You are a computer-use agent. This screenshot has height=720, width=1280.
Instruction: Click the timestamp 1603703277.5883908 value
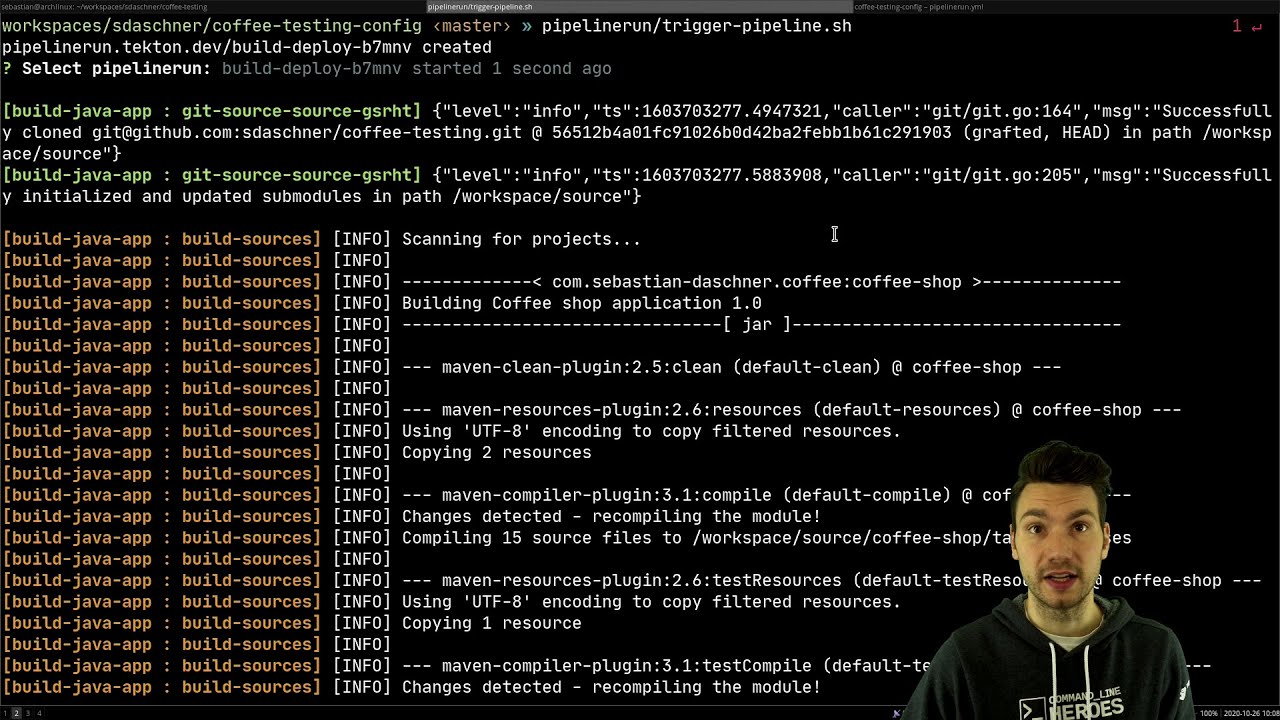[731, 175]
